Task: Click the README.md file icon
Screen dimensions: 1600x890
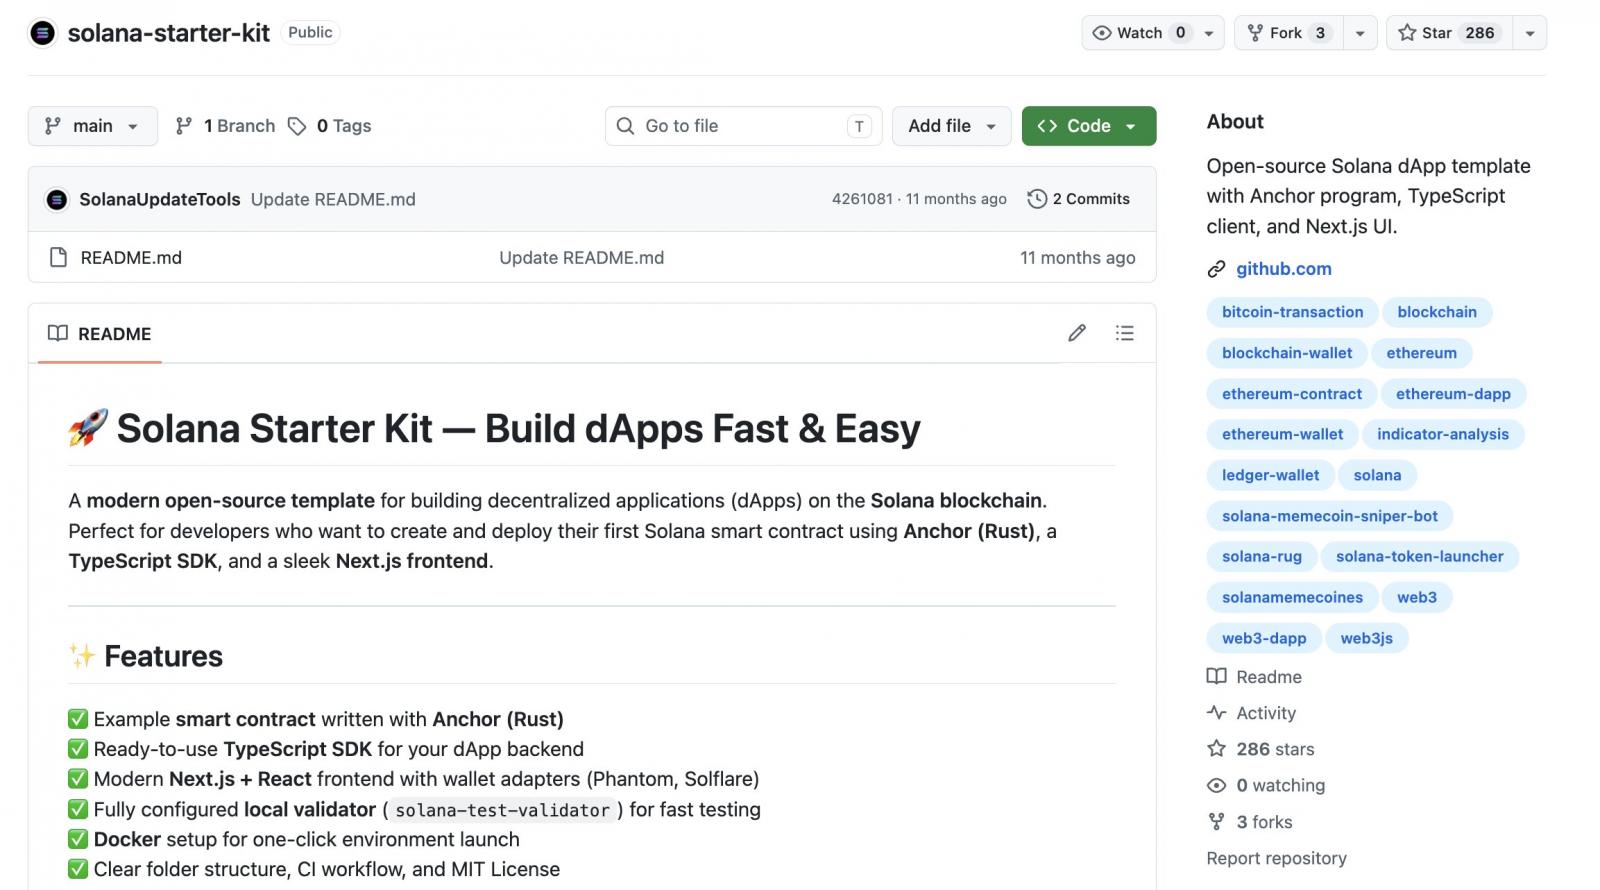Action: coord(58,257)
